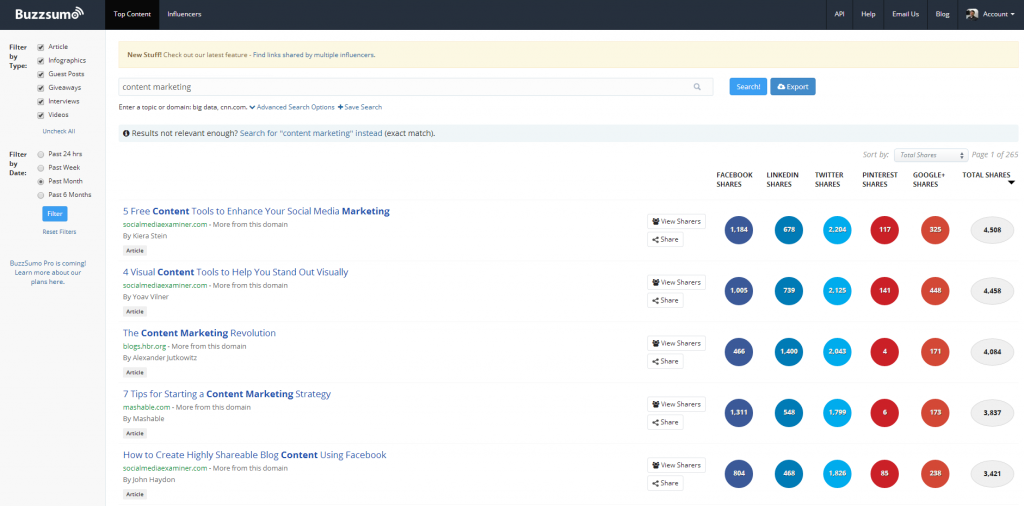Uncheck the Giveaways filter

pyautogui.click(x=41, y=88)
